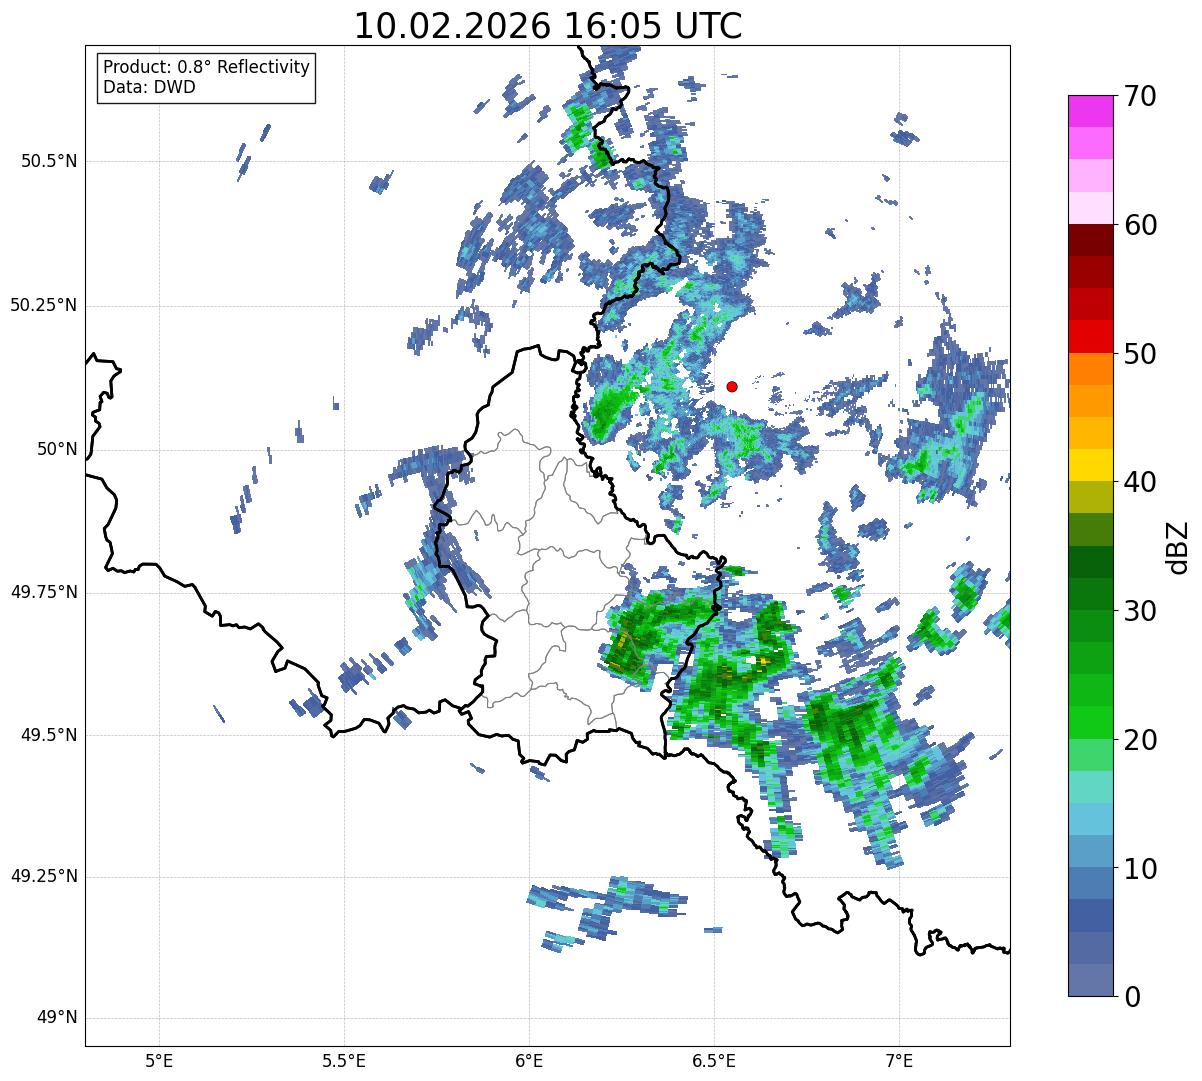Click the 50.5°N latitude label
The width and height of the screenshot is (1202, 1081).
point(49,161)
